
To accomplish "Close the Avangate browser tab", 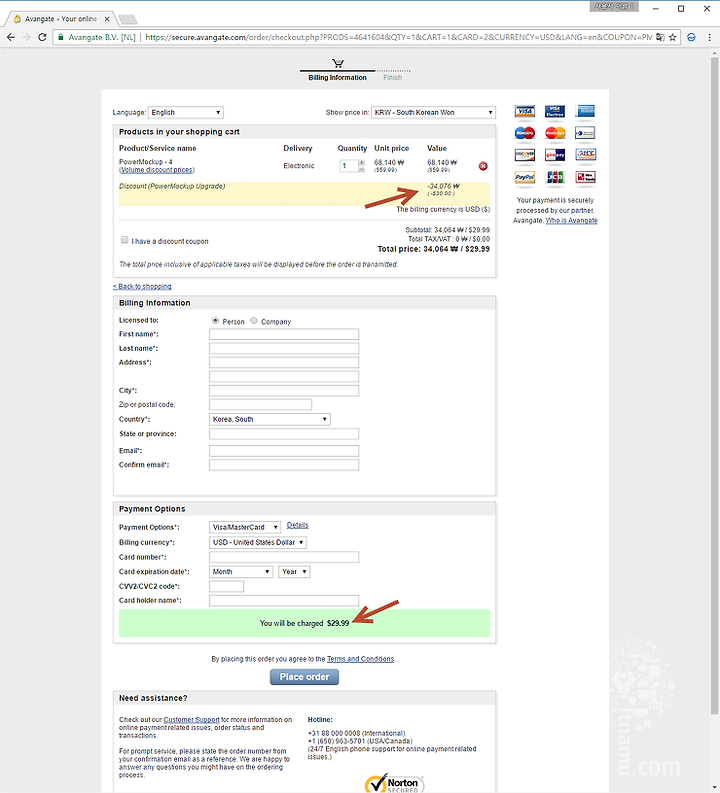I will [x=107, y=19].
